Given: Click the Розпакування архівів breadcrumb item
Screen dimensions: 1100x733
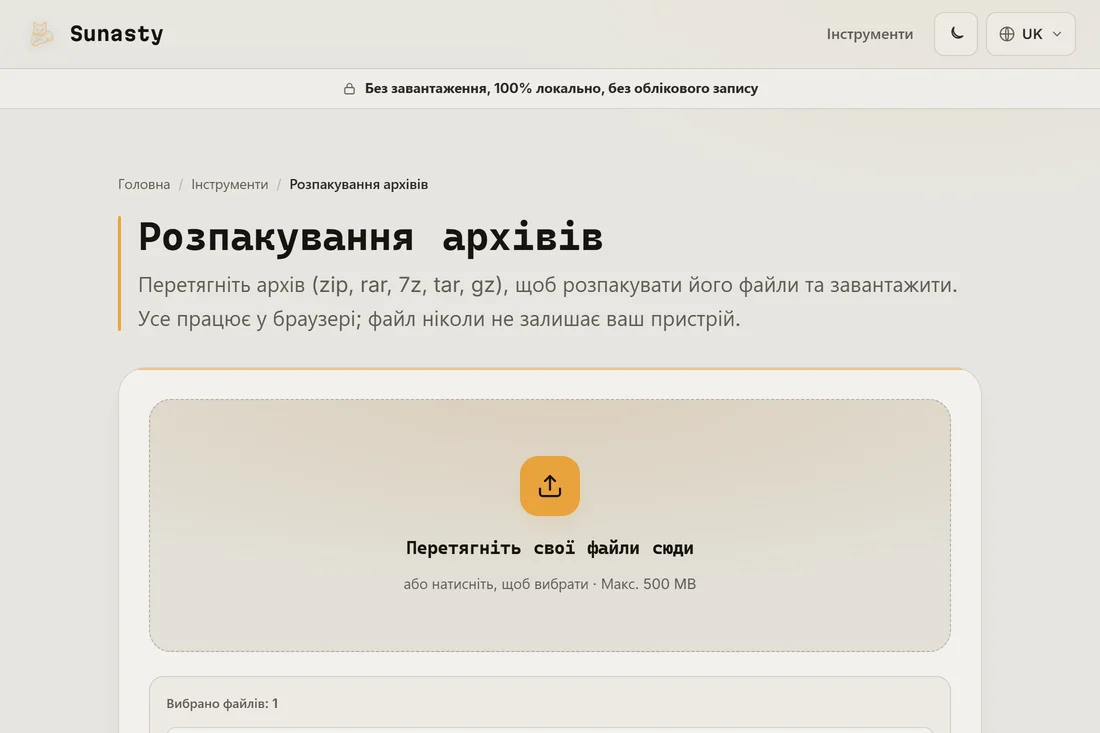Looking at the screenshot, I should coord(358,184).
